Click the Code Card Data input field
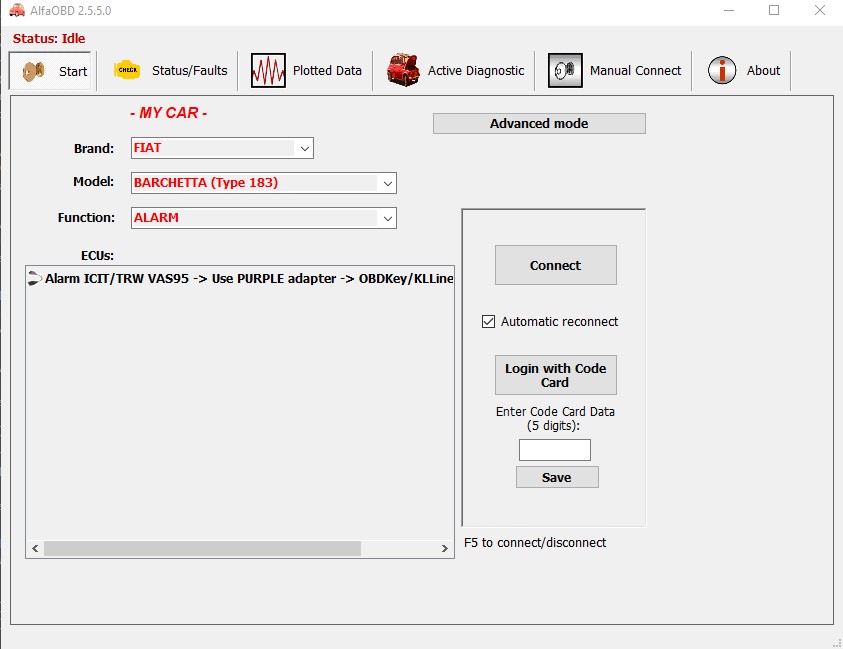The height and width of the screenshot is (649, 843). pos(555,450)
